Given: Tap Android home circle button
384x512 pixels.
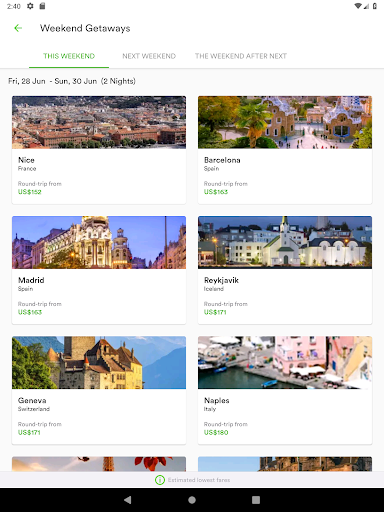Looking at the screenshot, I should pos(192,500).
